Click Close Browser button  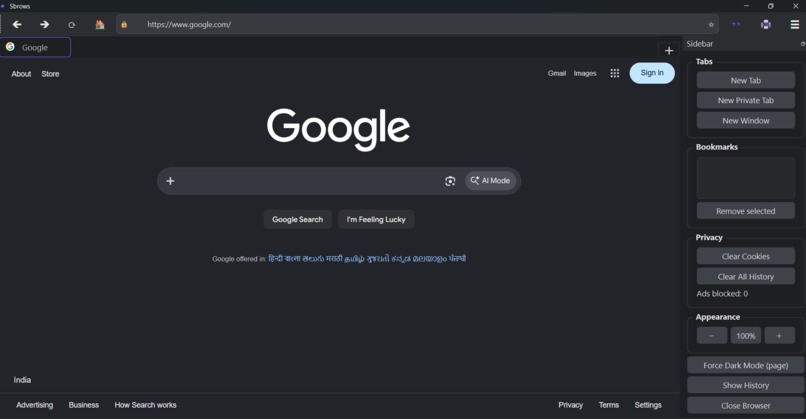coord(745,406)
